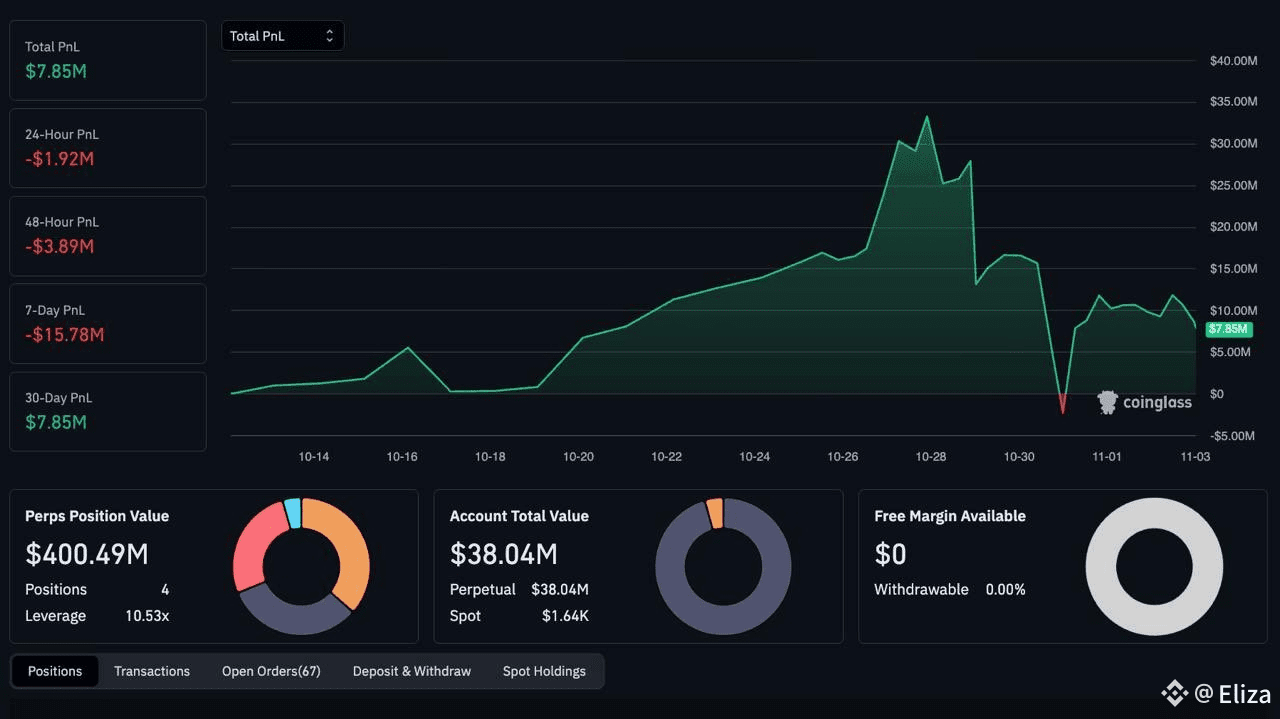Switch to the Positions tab
The image size is (1280, 719).
(55, 671)
